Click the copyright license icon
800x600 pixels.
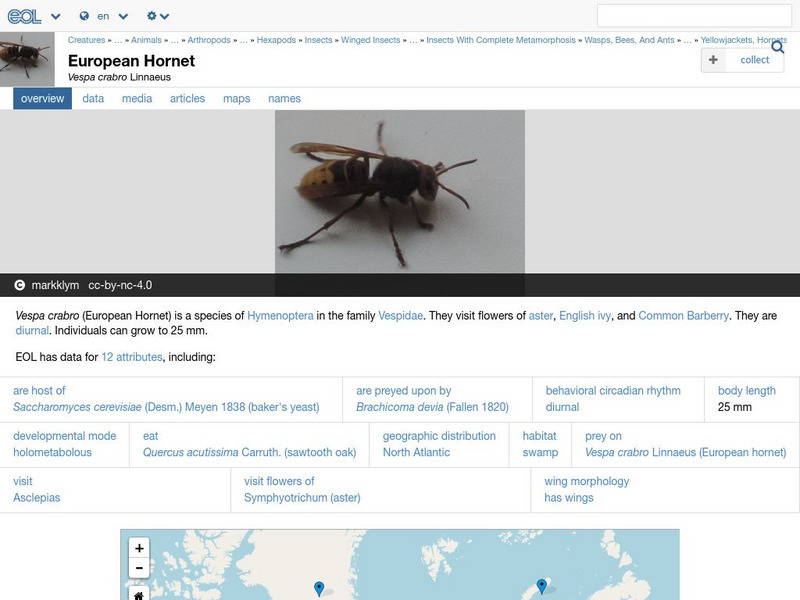point(19,285)
